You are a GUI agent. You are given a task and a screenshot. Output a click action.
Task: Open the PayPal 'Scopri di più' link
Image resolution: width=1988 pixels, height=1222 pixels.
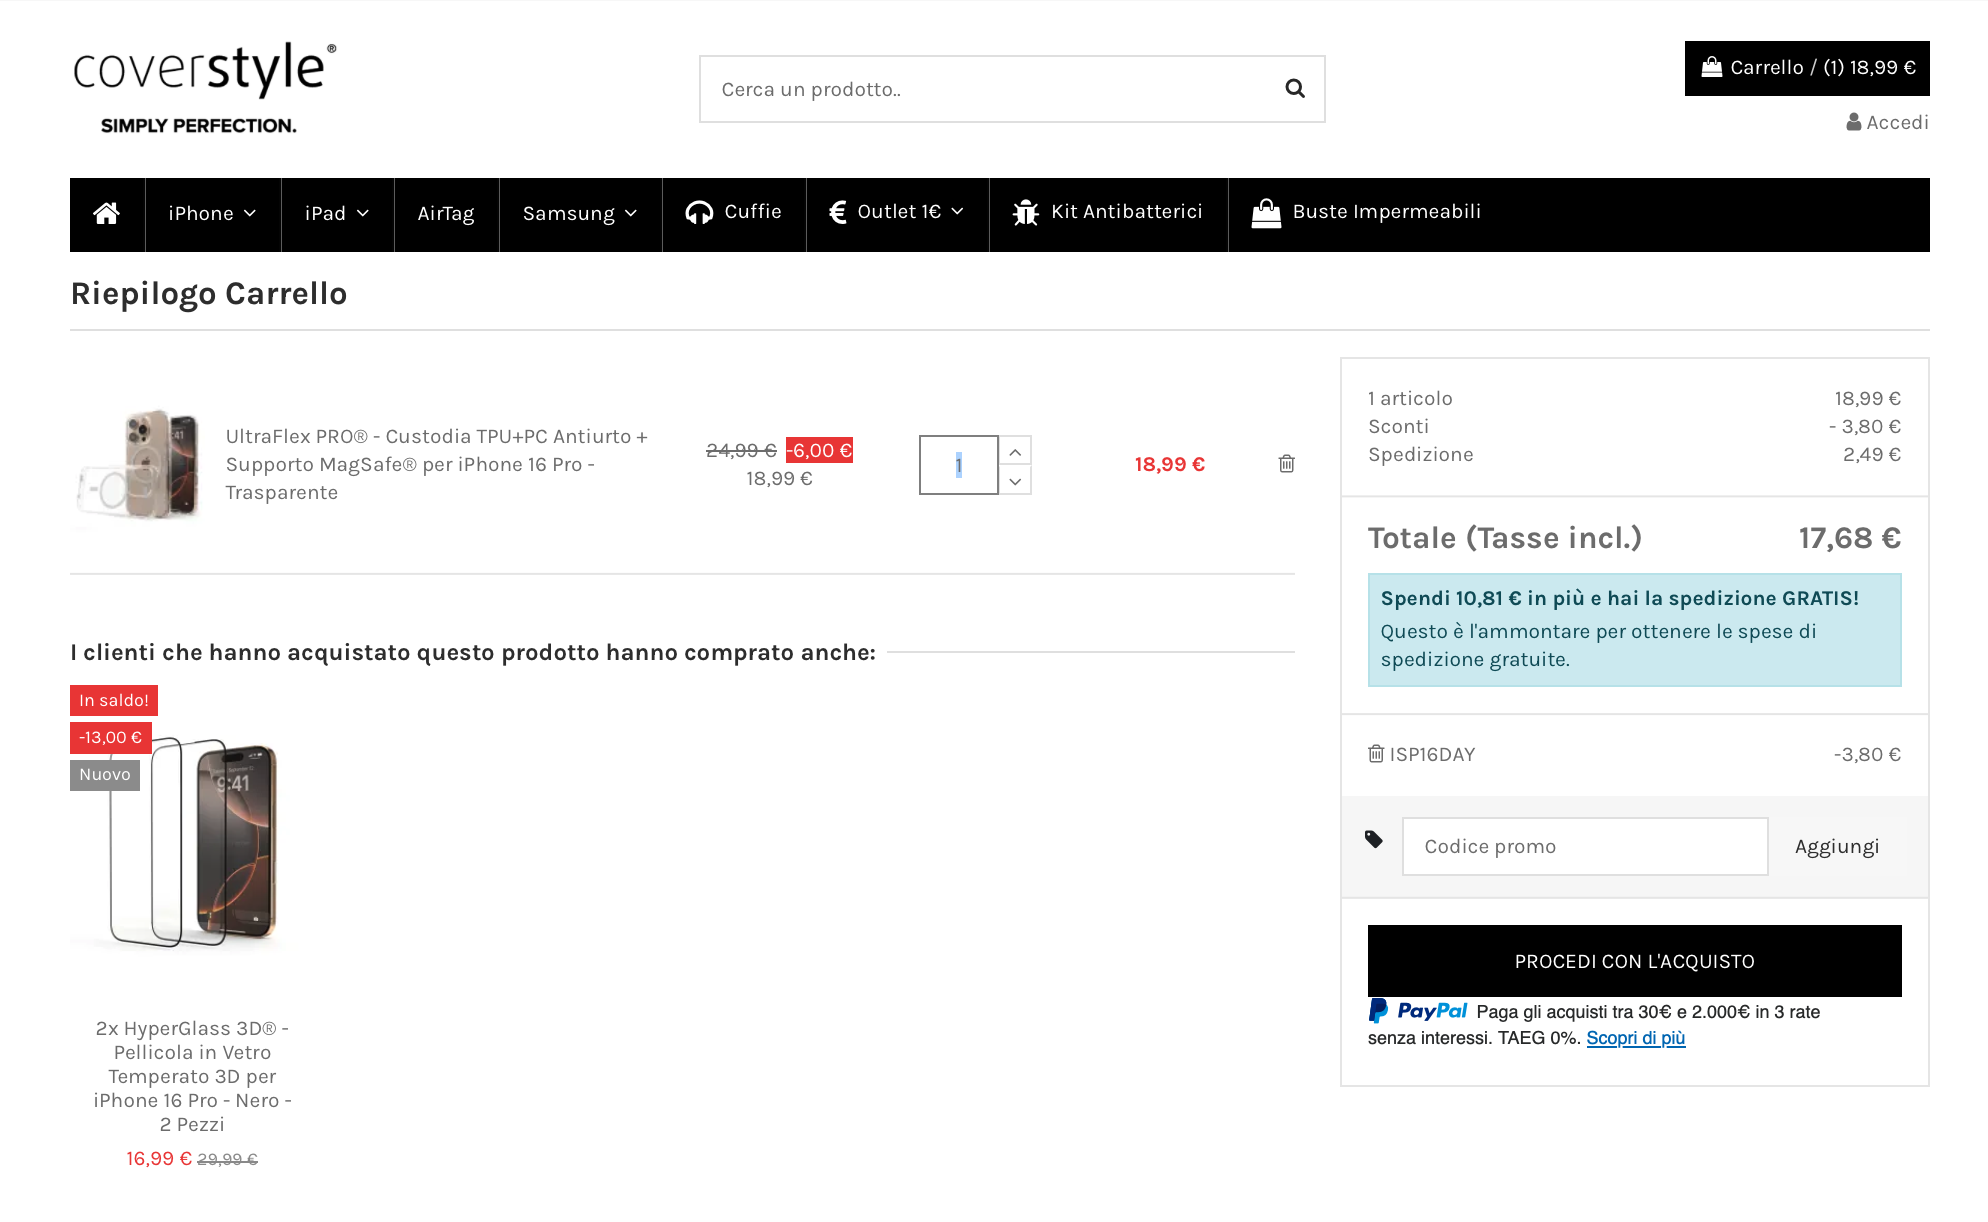pyautogui.click(x=1636, y=1038)
